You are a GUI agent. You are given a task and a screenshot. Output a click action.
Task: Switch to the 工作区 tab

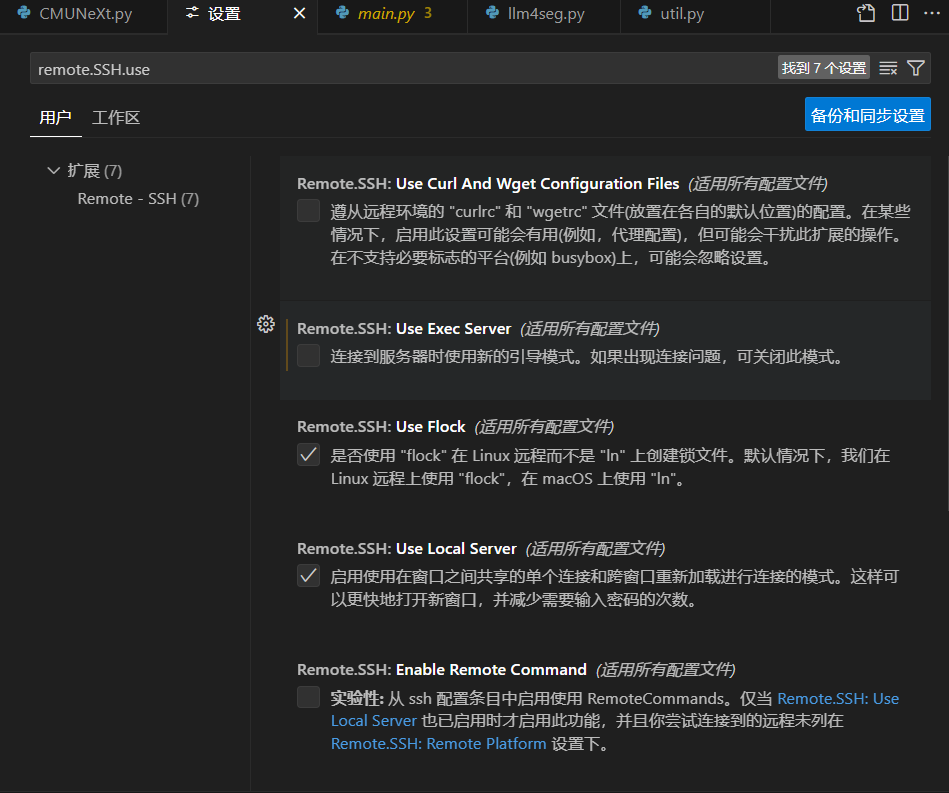tap(115, 117)
